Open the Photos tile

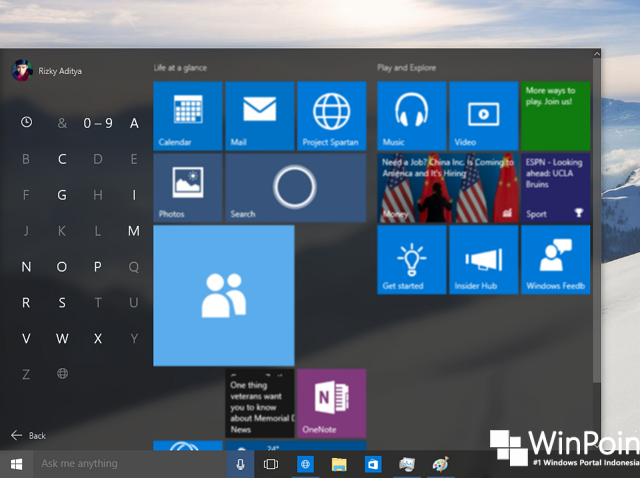tap(188, 188)
